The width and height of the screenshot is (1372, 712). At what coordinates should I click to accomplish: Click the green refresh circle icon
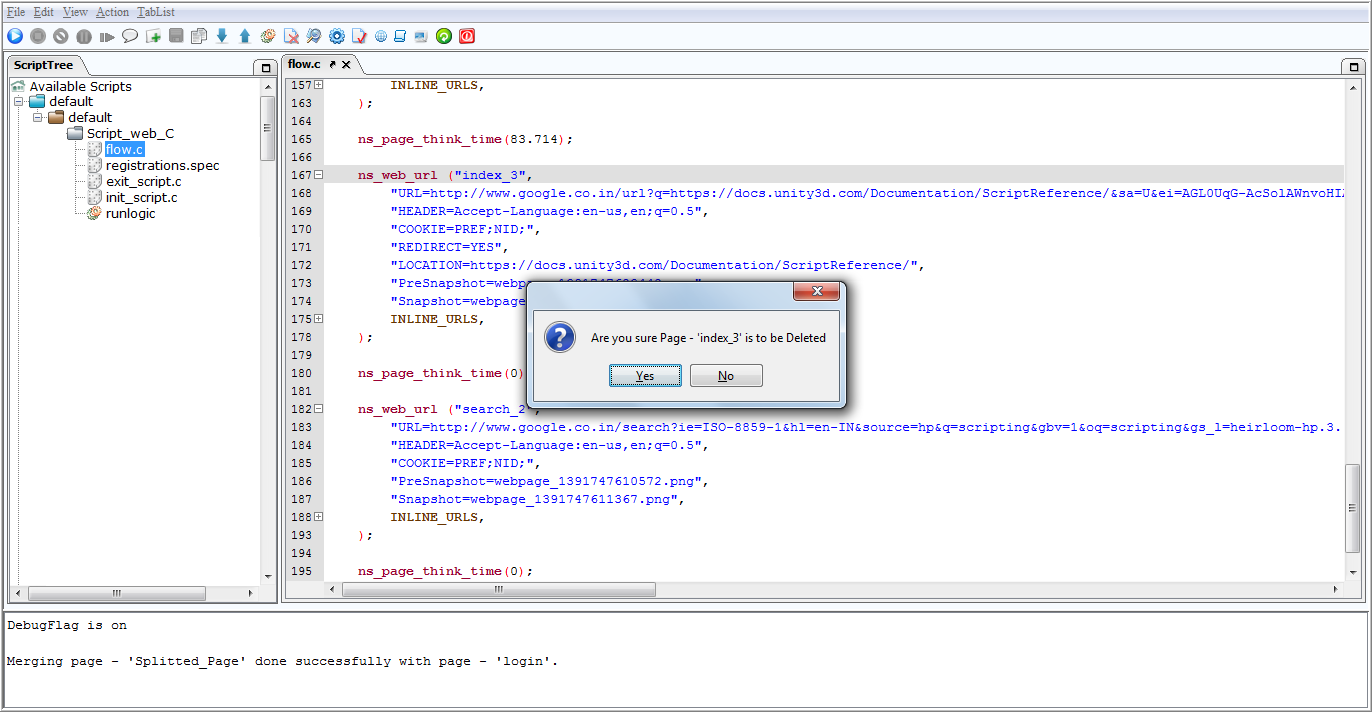click(x=444, y=36)
